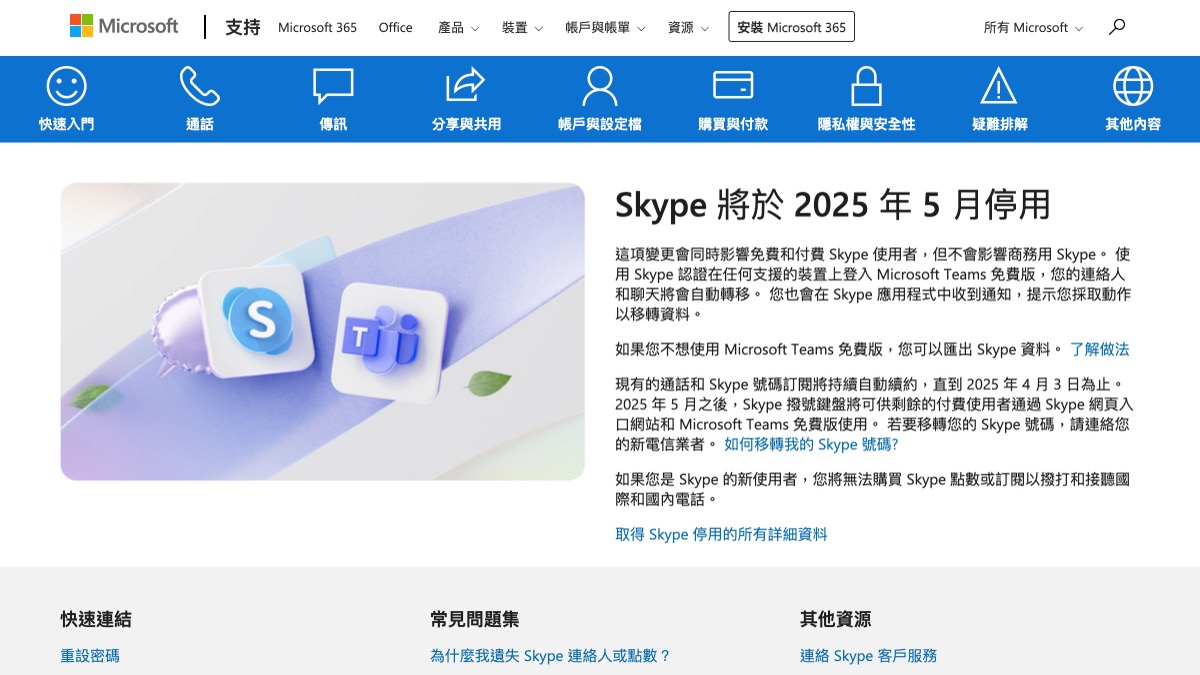Open 如何移轉我的 Skype 號碼? link

click(811, 445)
